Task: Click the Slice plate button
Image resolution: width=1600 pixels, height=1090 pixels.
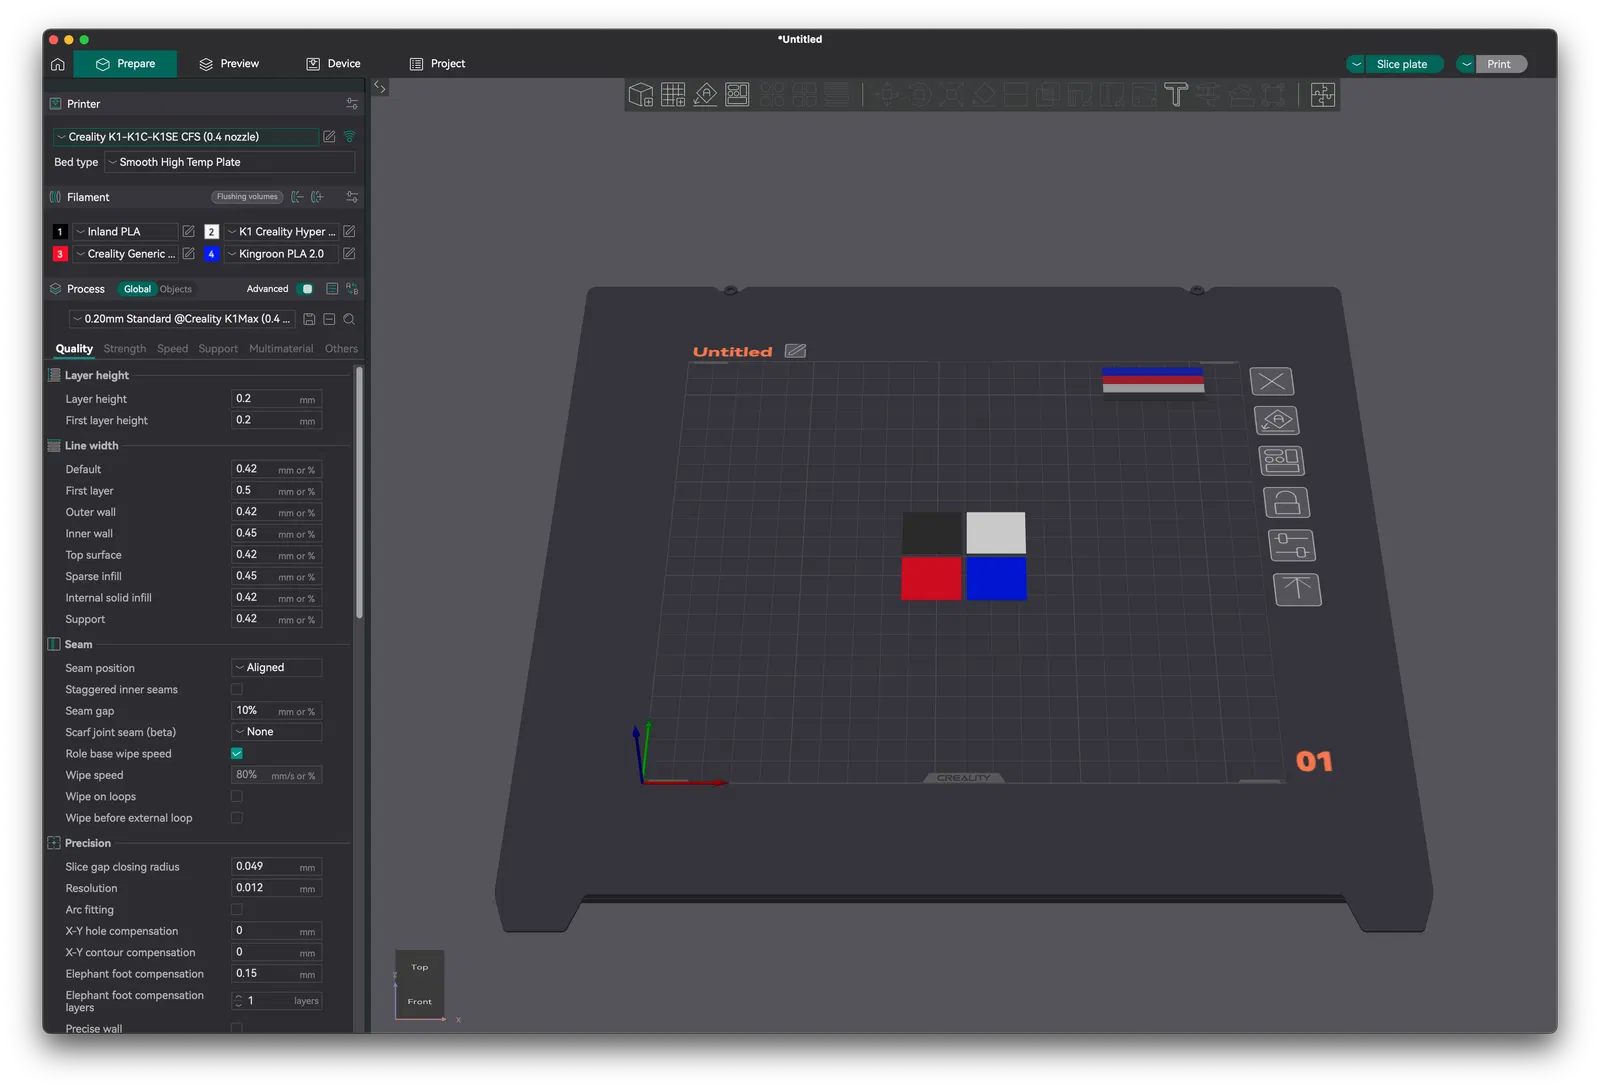Action: point(1395,64)
